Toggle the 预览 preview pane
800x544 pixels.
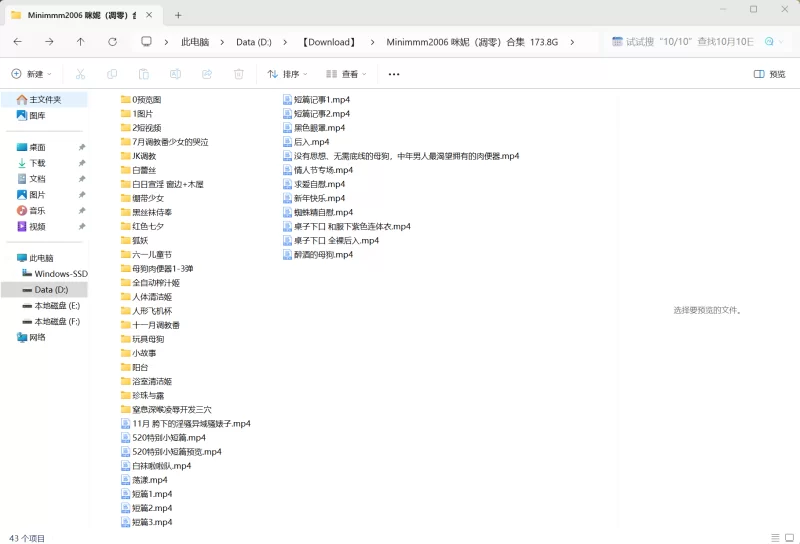[769, 74]
